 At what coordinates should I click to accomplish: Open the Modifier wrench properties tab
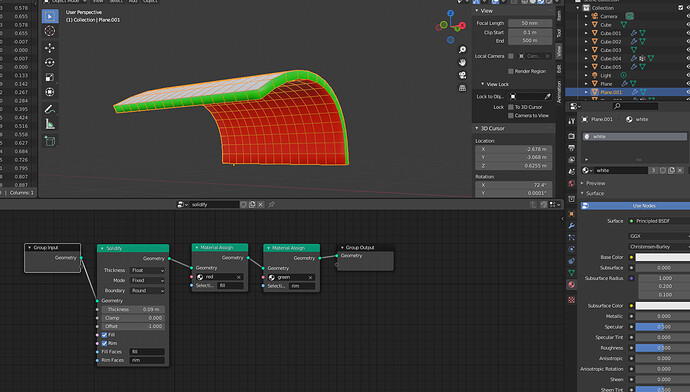[571, 226]
